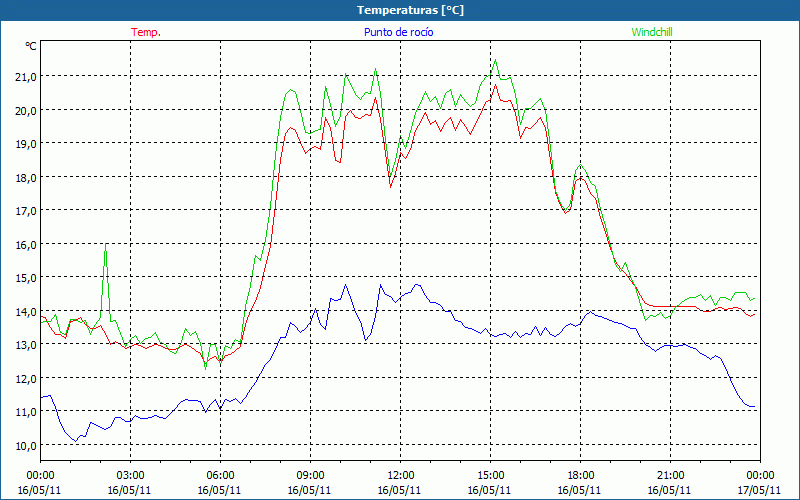Click the 17,0 y-axis value
Viewport: 800px width, 500px height.
point(26,210)
